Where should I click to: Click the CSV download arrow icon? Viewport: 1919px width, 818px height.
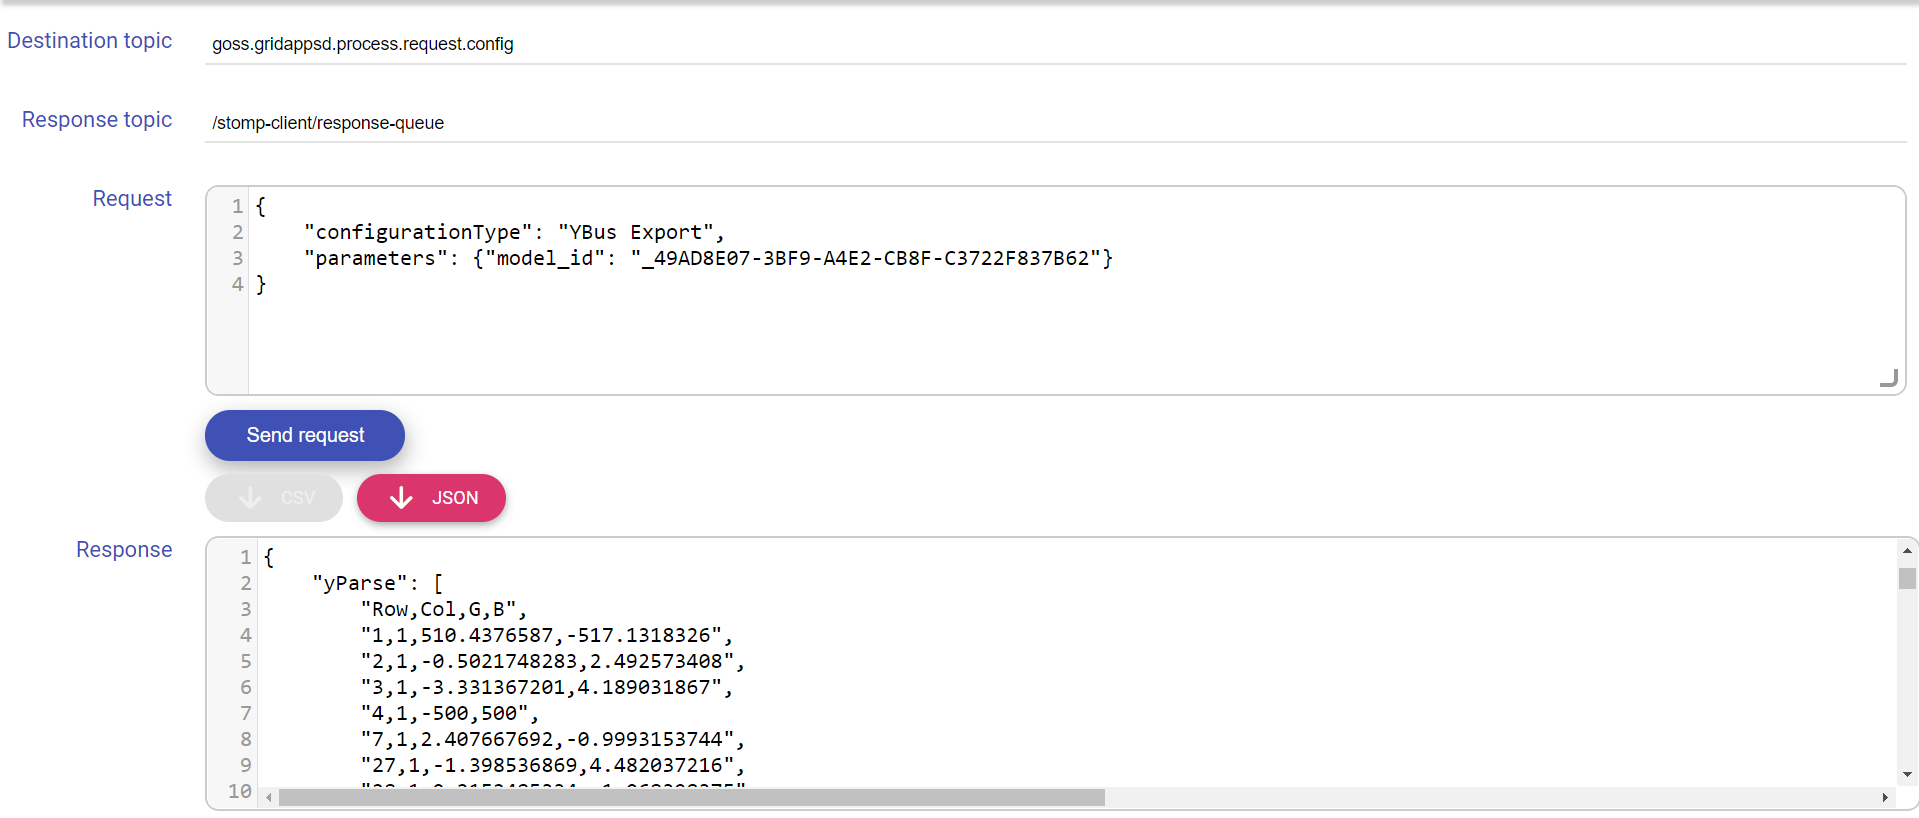[250, 498]
